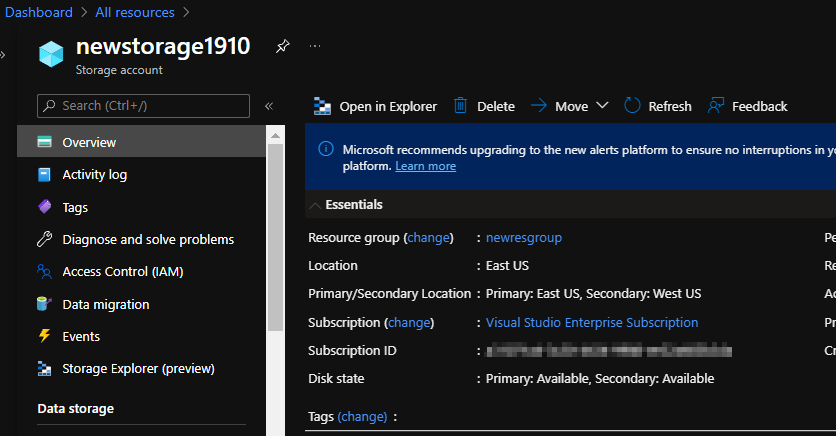Click the Feedback icon

[x=716, y=106]
